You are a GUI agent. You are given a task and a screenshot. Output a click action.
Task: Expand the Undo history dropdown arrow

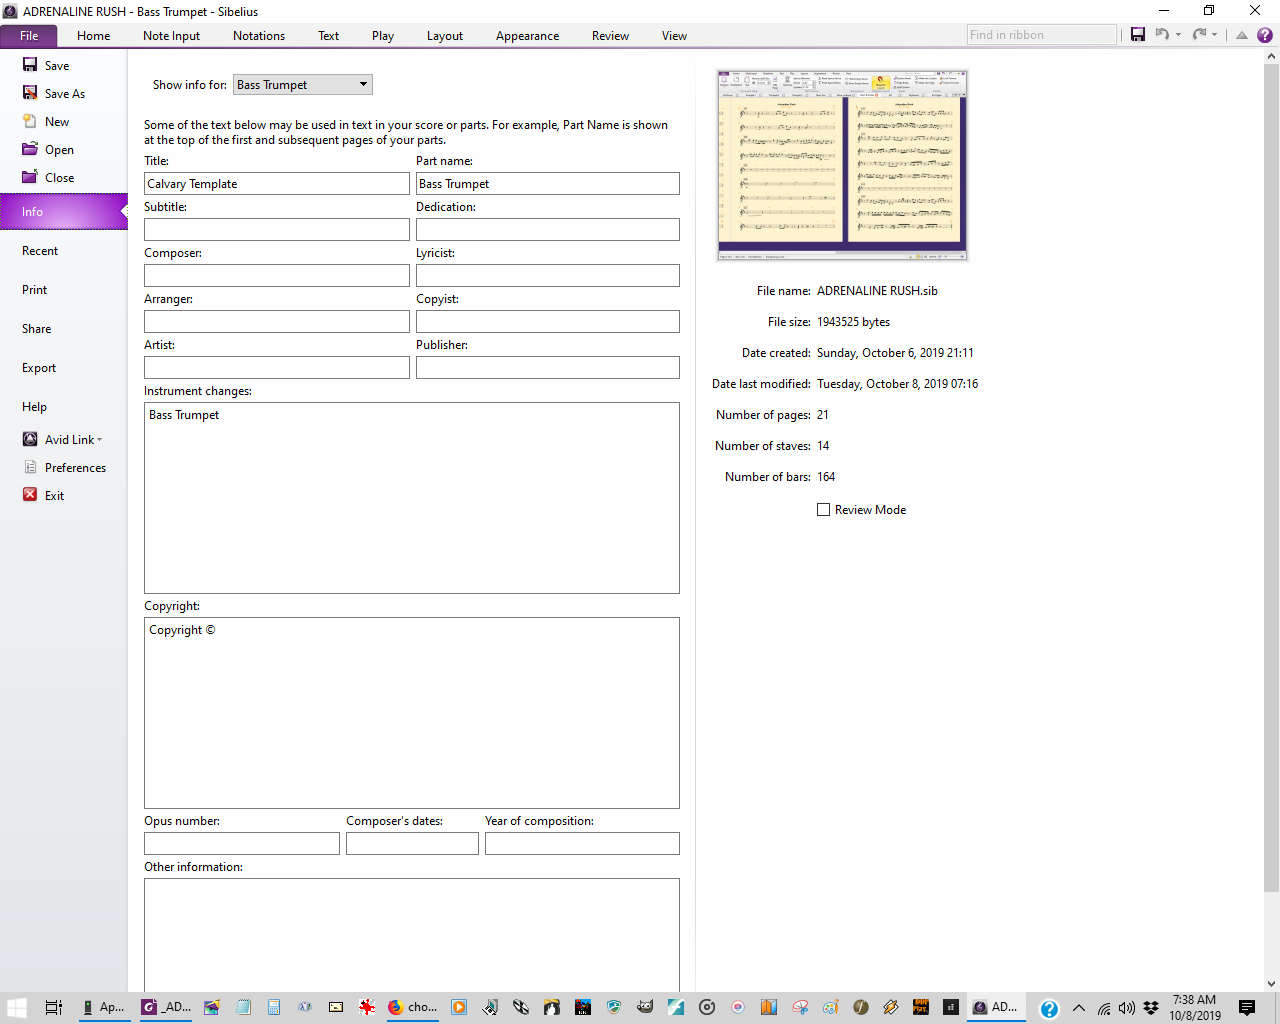pyautogui.click(x=1178, y=35)
